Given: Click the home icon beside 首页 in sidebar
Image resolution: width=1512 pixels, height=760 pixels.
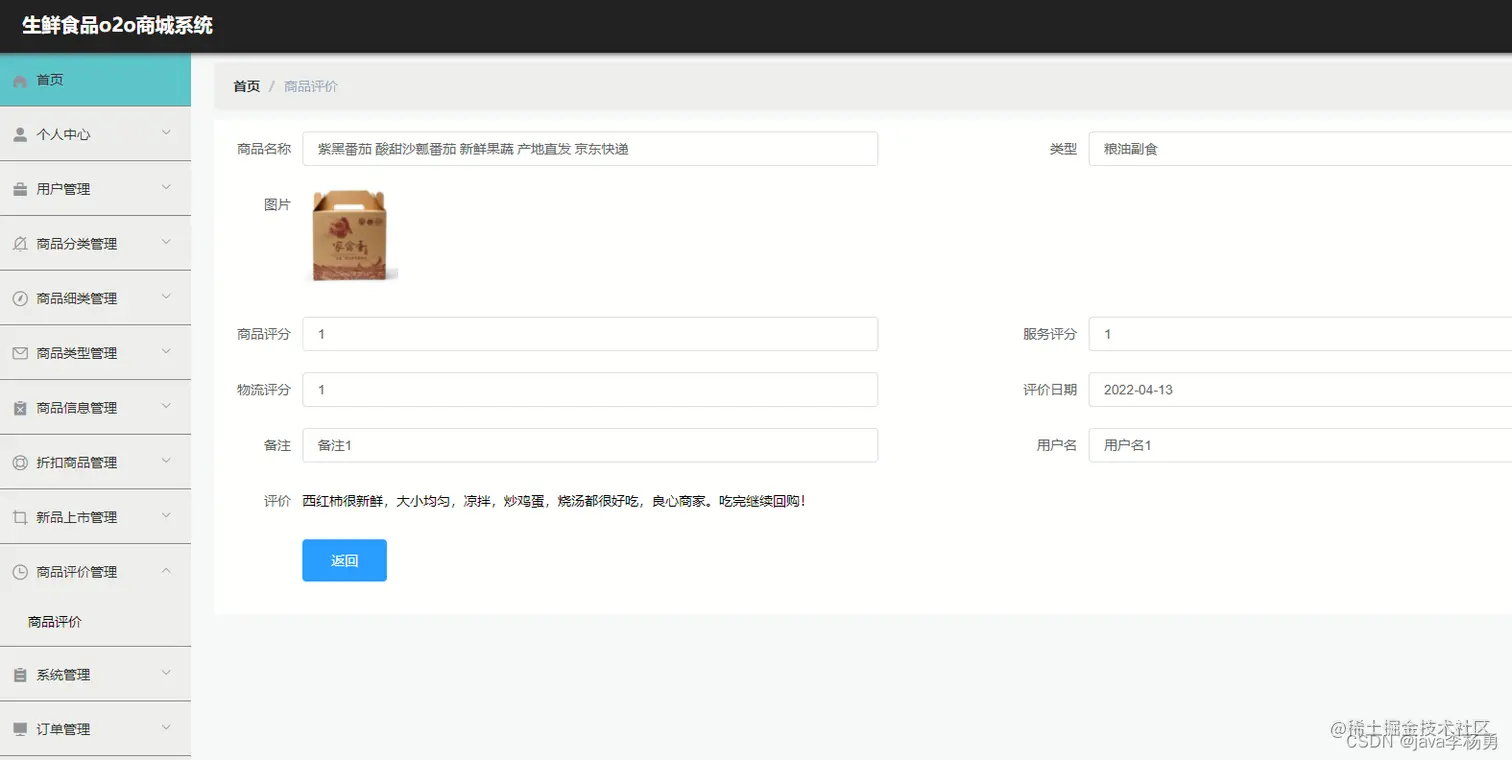Looking at the screenshot, I should pyautogui.click(x=20, y=81).
